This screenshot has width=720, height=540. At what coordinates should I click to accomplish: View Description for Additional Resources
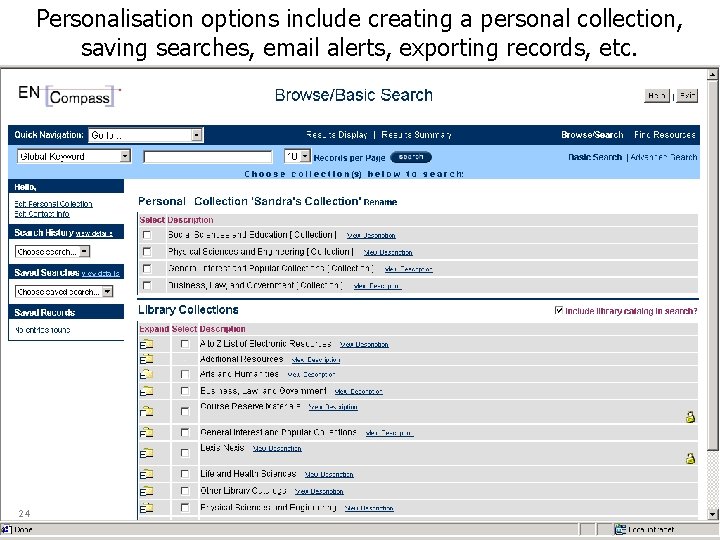point(316,360)
